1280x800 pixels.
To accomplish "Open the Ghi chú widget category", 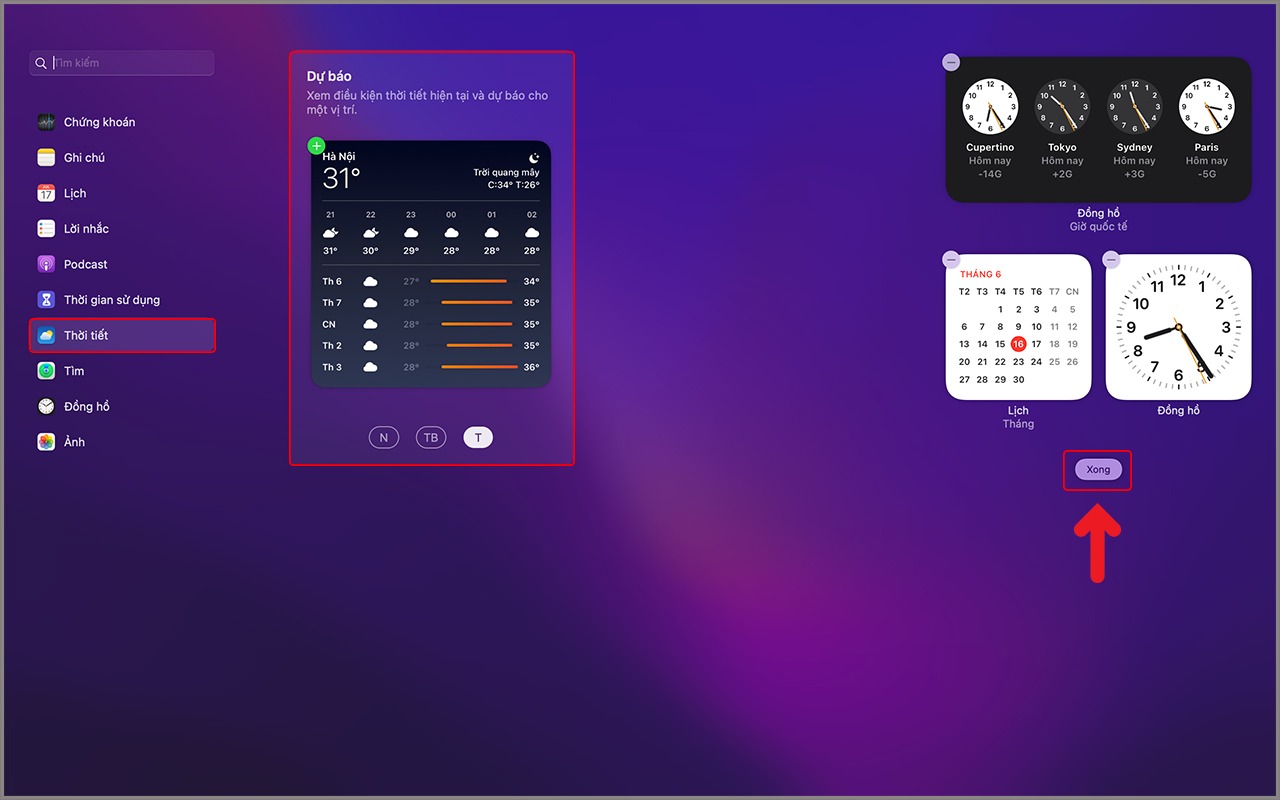I will pyautogui.click(x=123, y=158).
